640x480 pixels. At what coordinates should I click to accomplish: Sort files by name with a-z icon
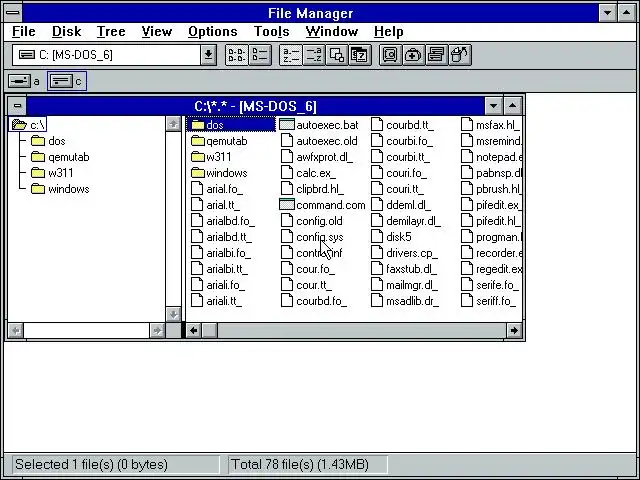coord(291,55)
